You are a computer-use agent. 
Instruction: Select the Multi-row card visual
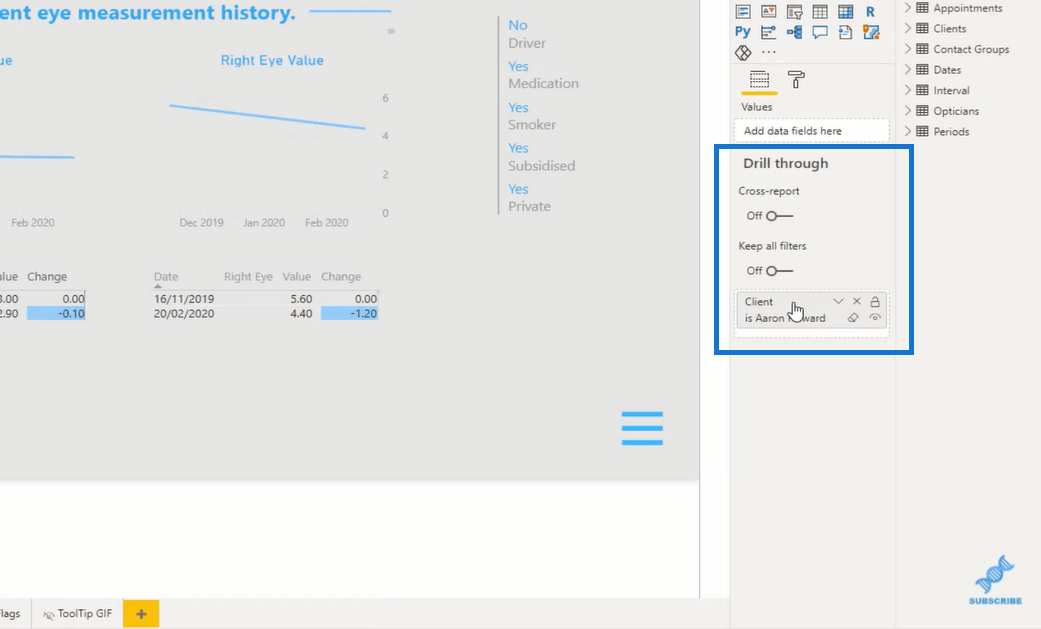743,11
